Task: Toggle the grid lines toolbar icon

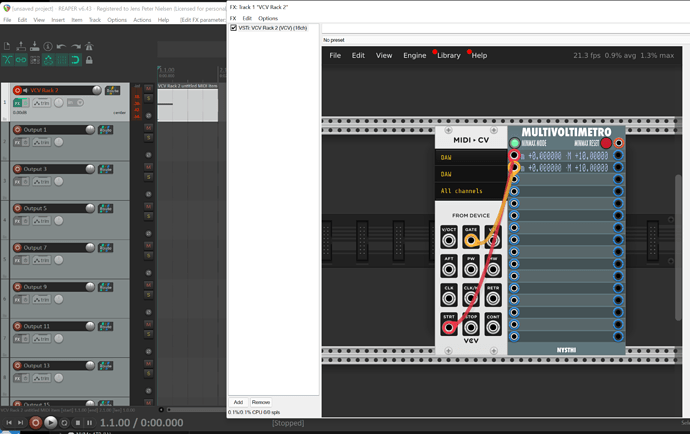Action: (62, 60)
